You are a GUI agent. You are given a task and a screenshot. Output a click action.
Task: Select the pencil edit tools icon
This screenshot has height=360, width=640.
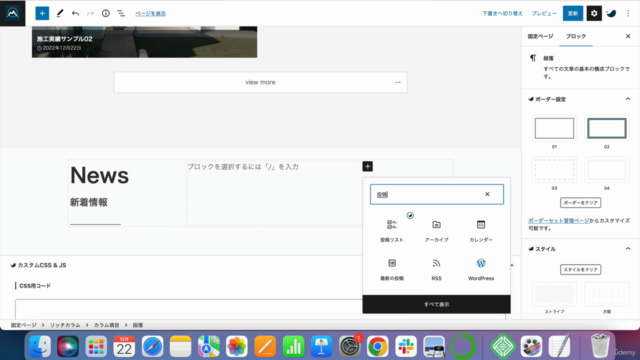click(x=60, y=13)
